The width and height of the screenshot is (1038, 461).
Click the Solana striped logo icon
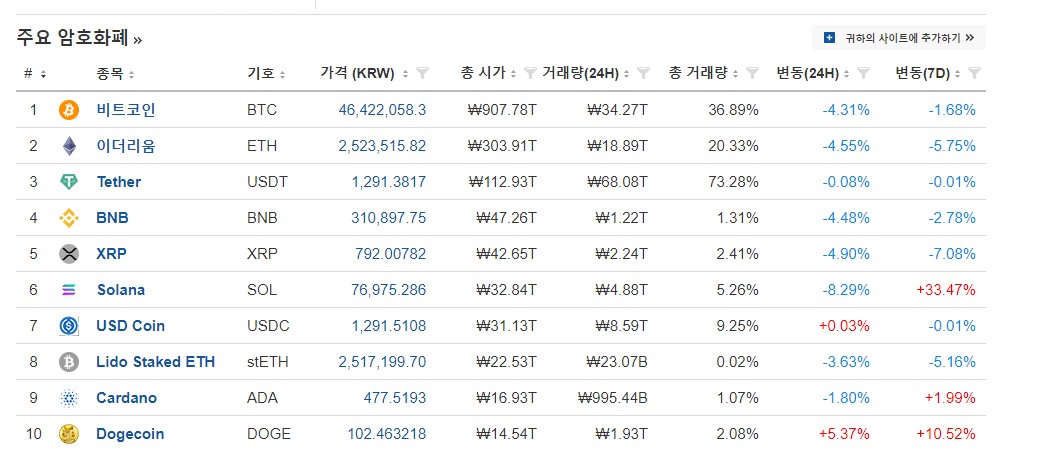pyautogui.click(x=69, y=289)
